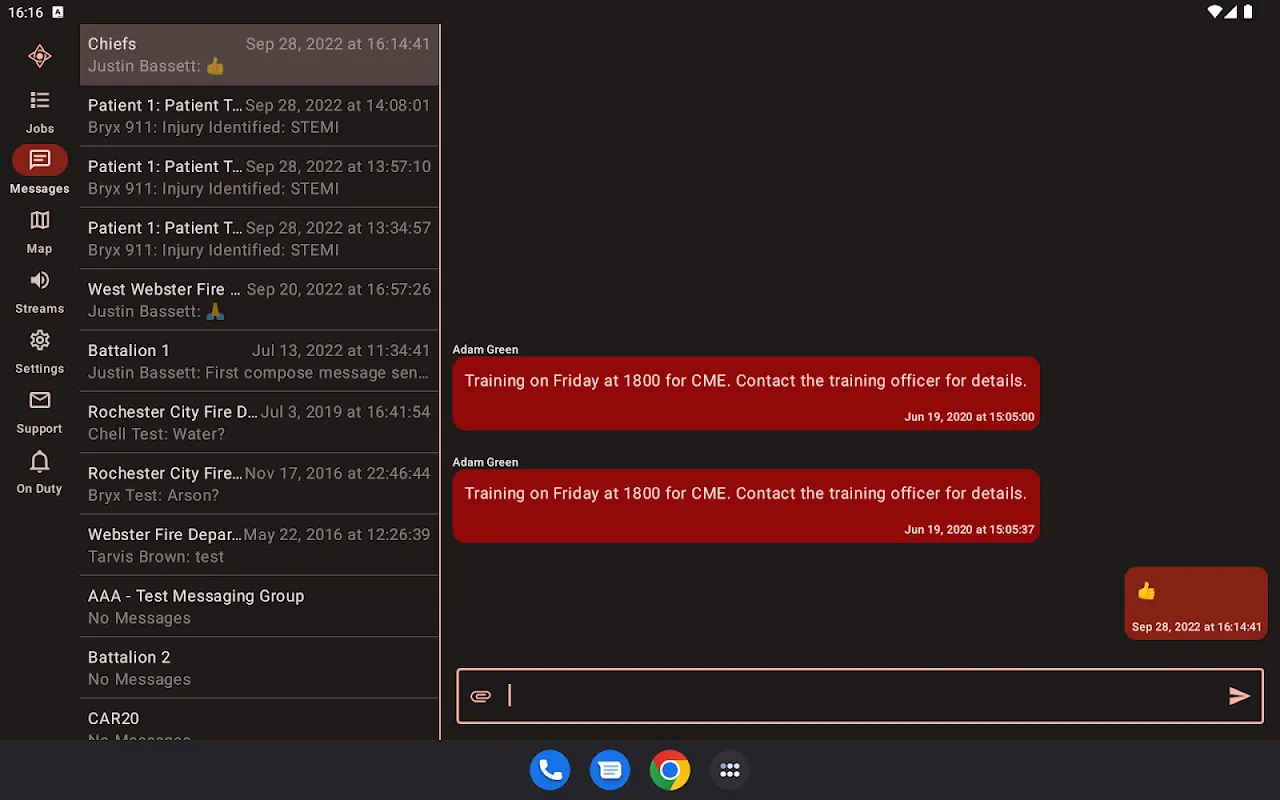Click the paperclip attachment icon
The image size is (1280, 800).
pos(481,696)
